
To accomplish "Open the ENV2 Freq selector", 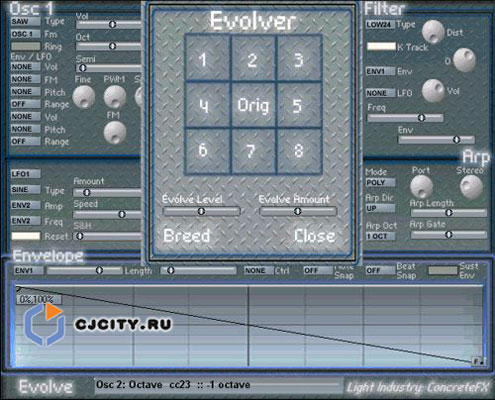I will coord(26,221).
